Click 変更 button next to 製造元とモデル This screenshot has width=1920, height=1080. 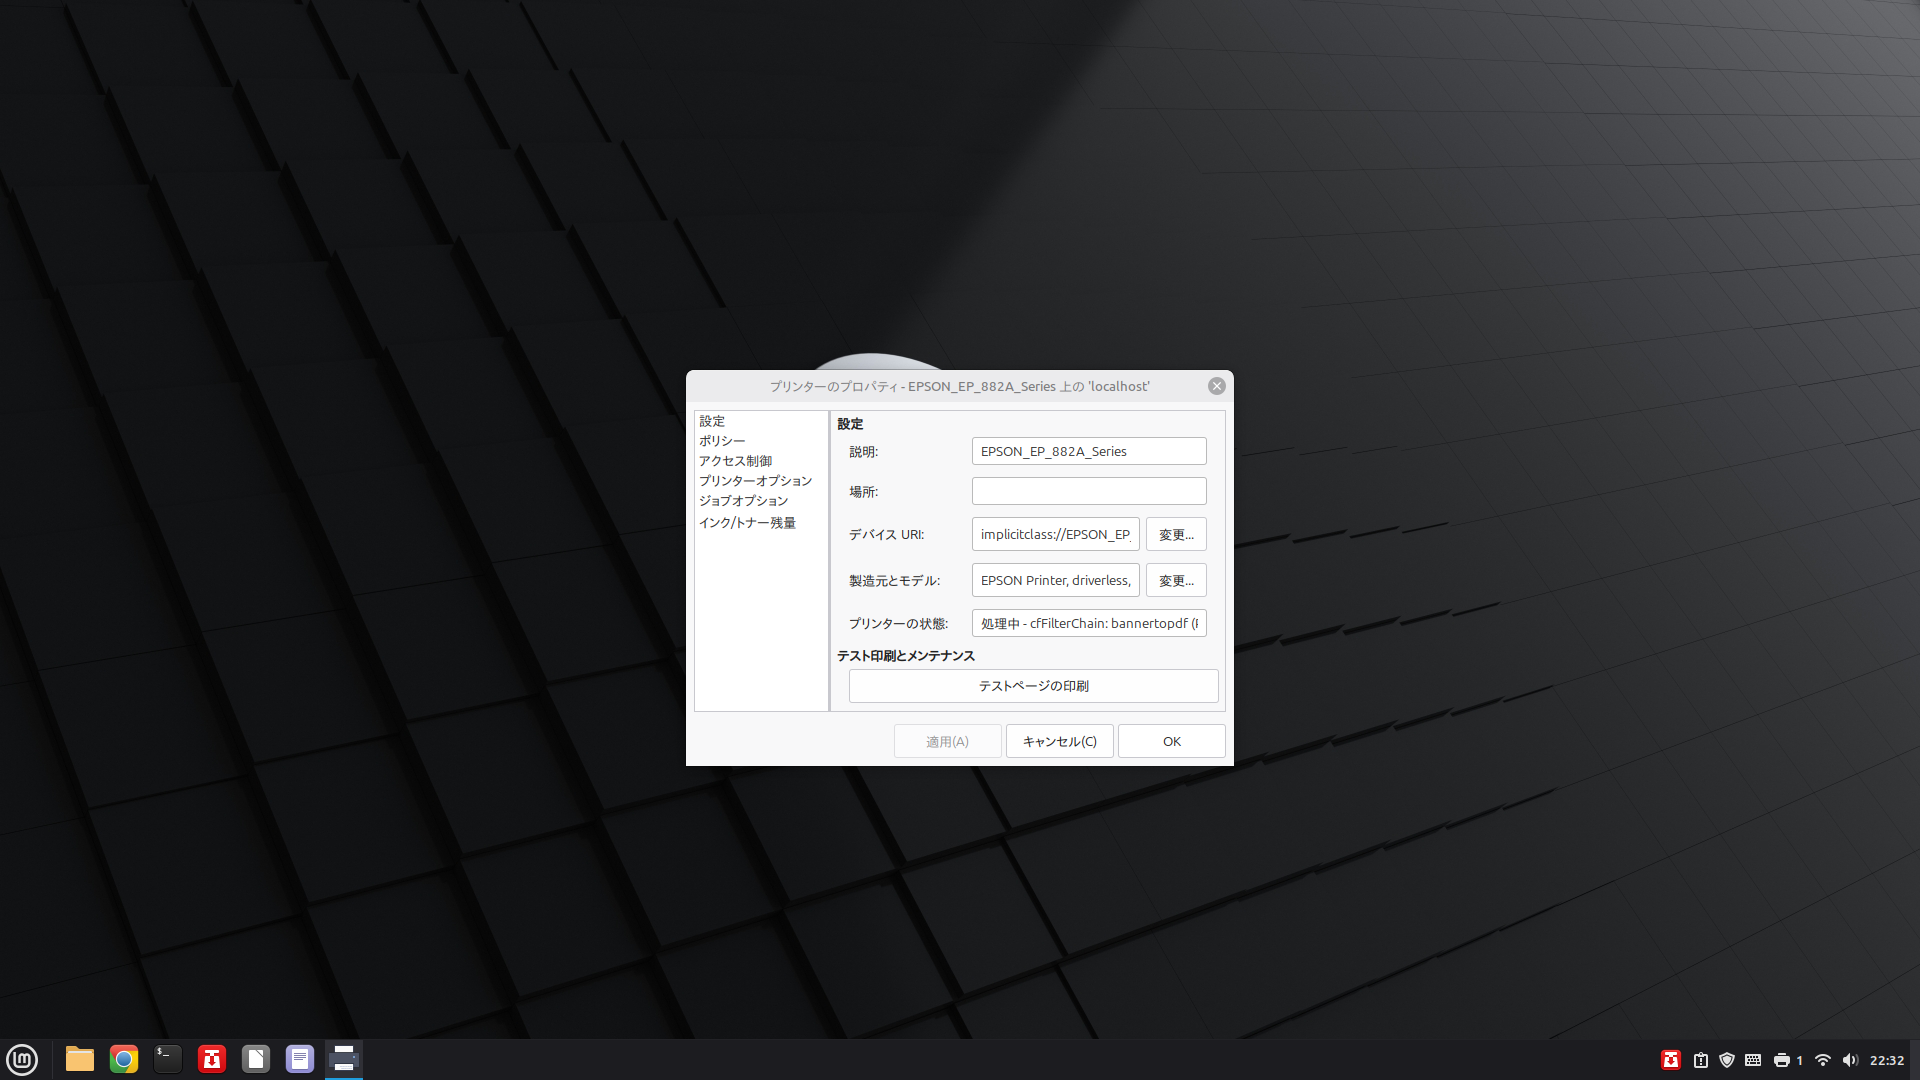(x=1176, y=581)
